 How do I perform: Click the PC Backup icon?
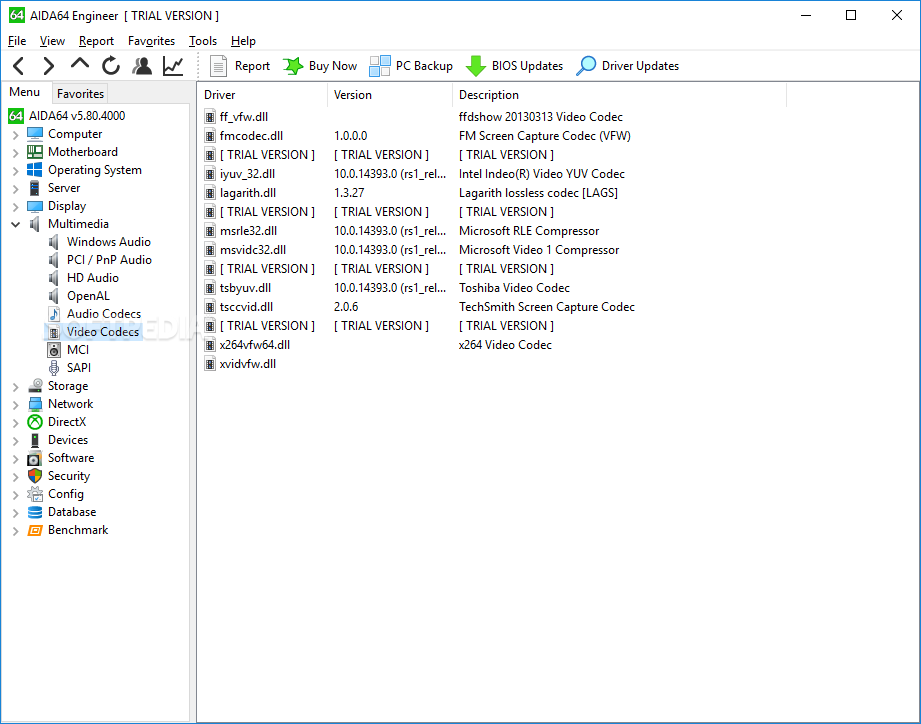[x=379, y=66]
